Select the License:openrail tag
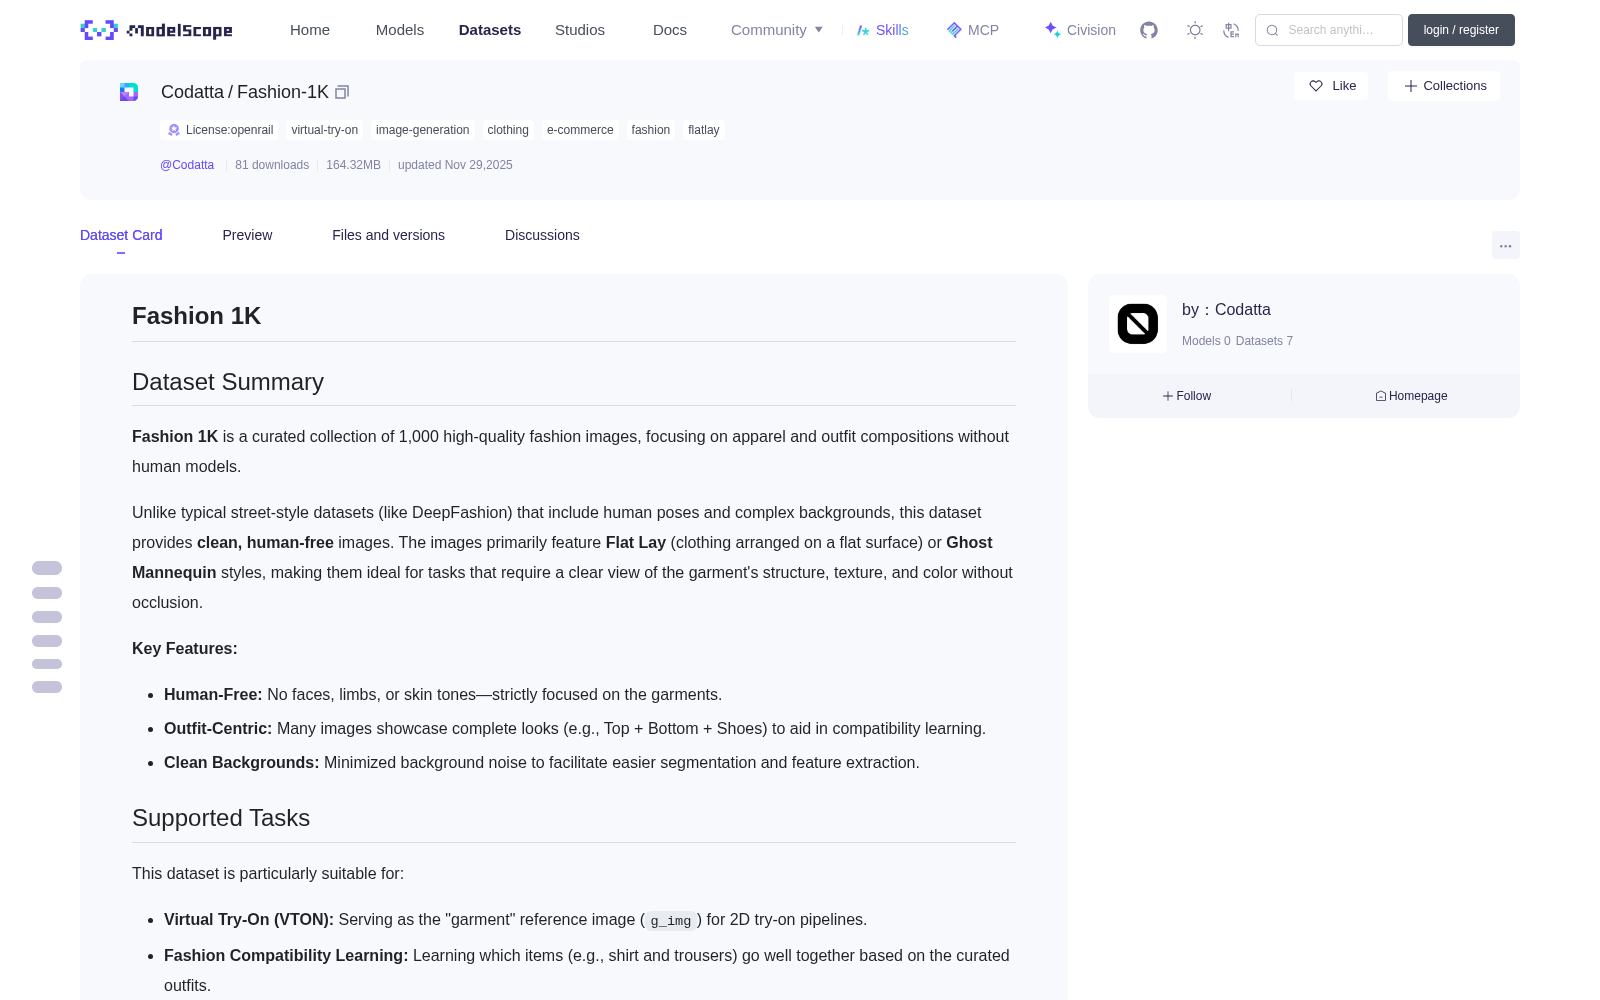 tap(220, 130)
